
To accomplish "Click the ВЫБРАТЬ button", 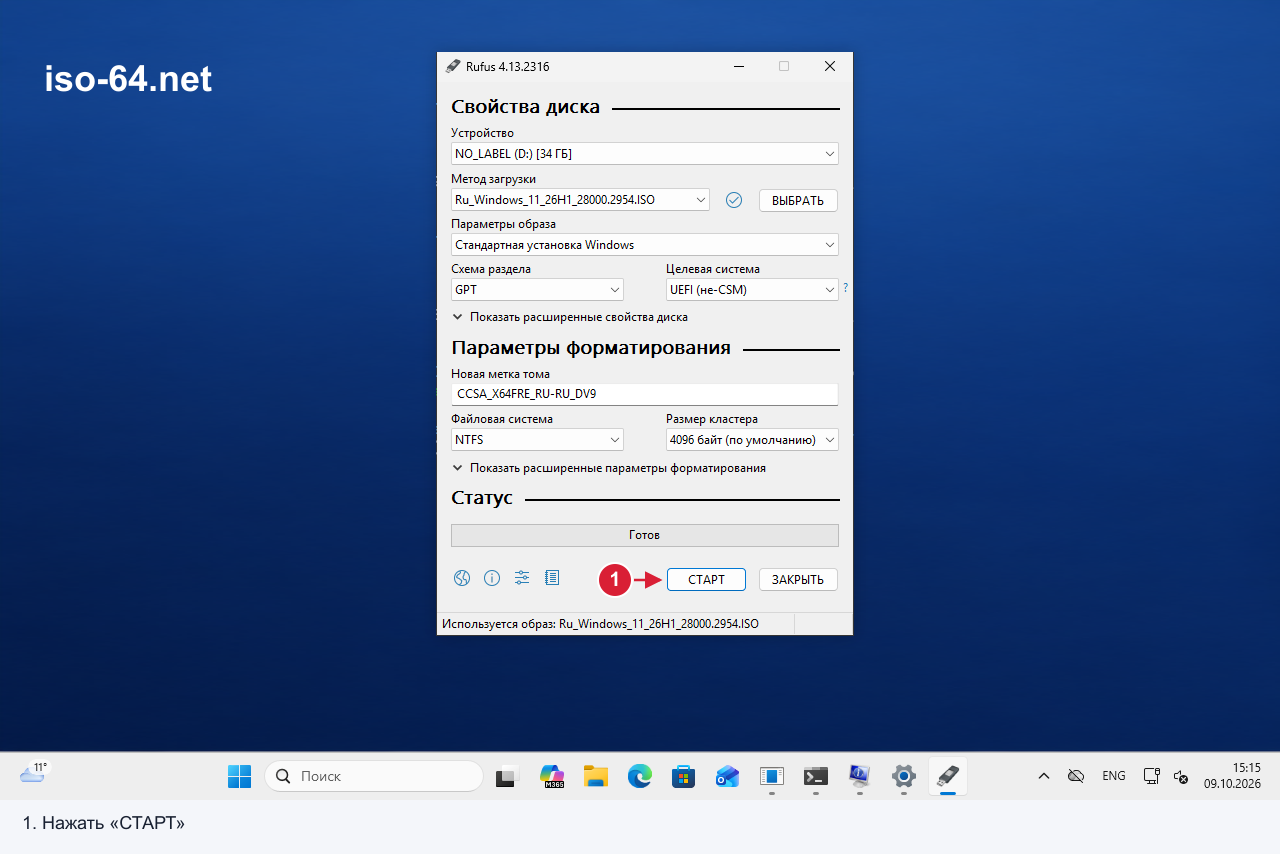I will [x=798, y=200].
